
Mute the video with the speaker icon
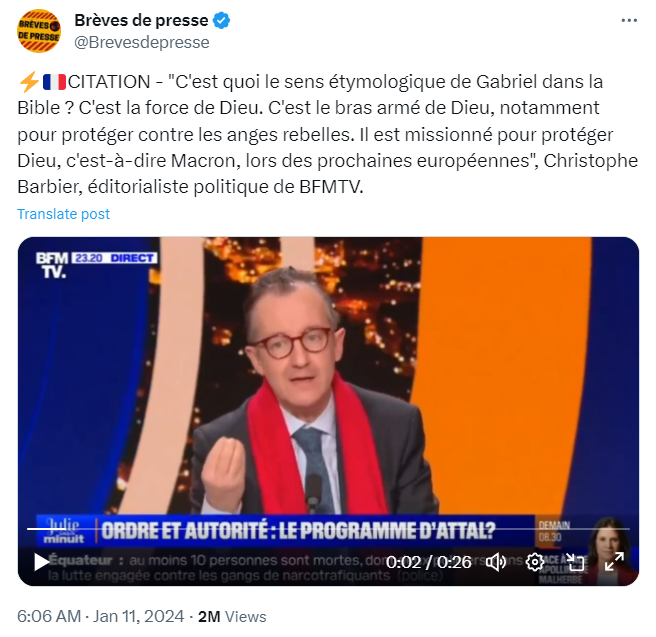coord(496,562)
